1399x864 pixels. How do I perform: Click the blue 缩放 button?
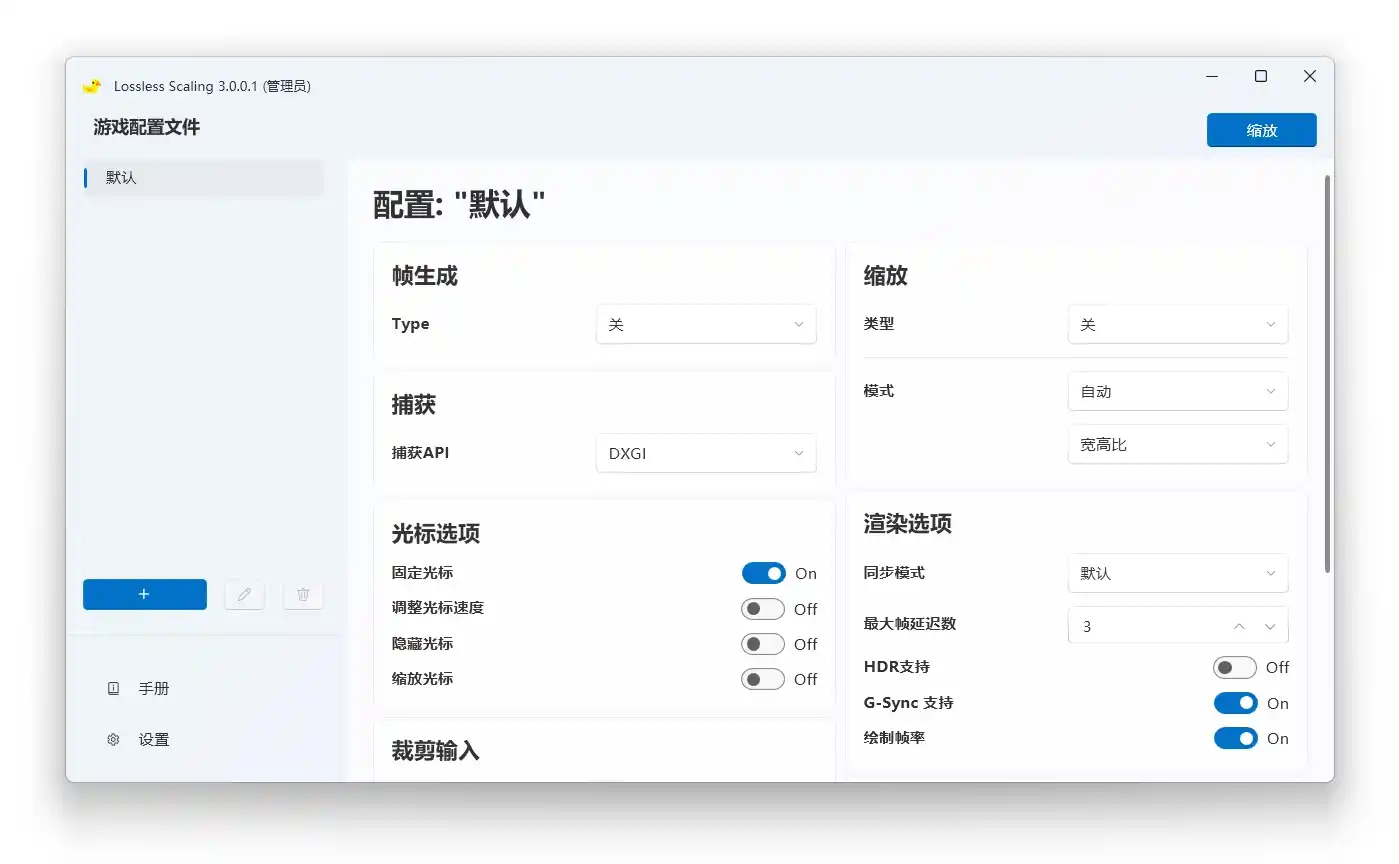click(x=1261, y=130)
